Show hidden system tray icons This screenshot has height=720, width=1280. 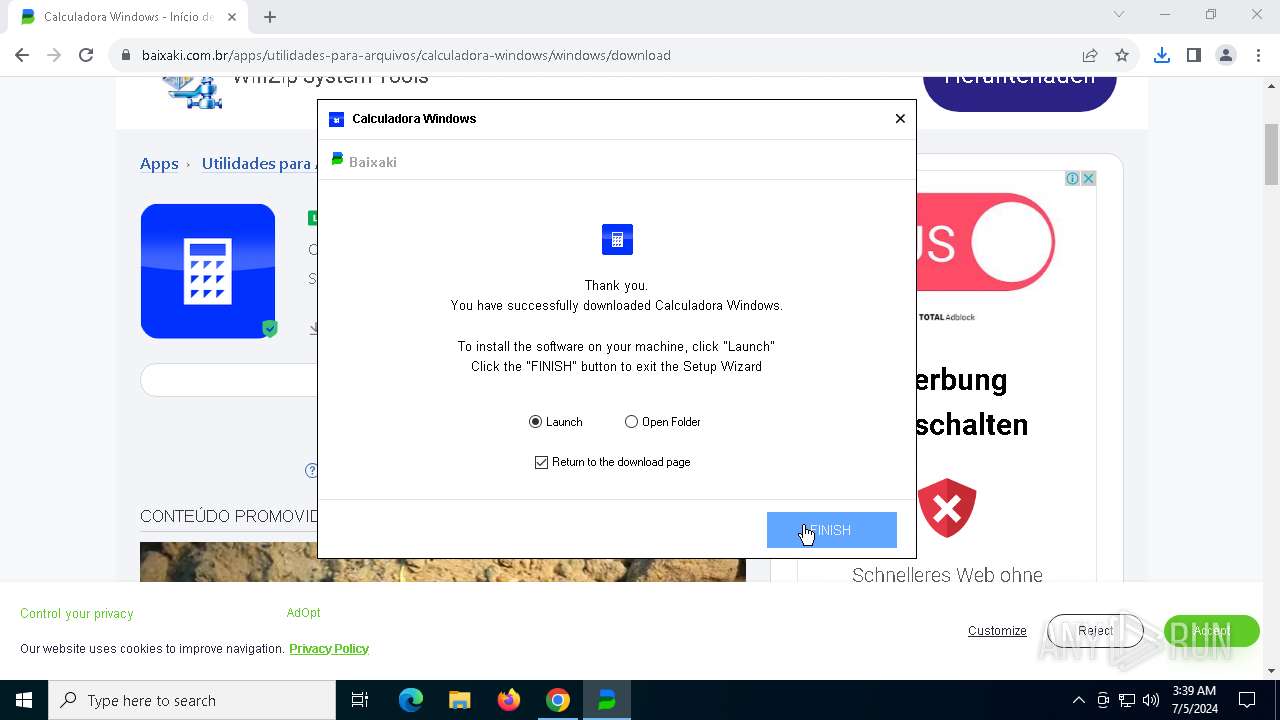(x=1078, y=700)
